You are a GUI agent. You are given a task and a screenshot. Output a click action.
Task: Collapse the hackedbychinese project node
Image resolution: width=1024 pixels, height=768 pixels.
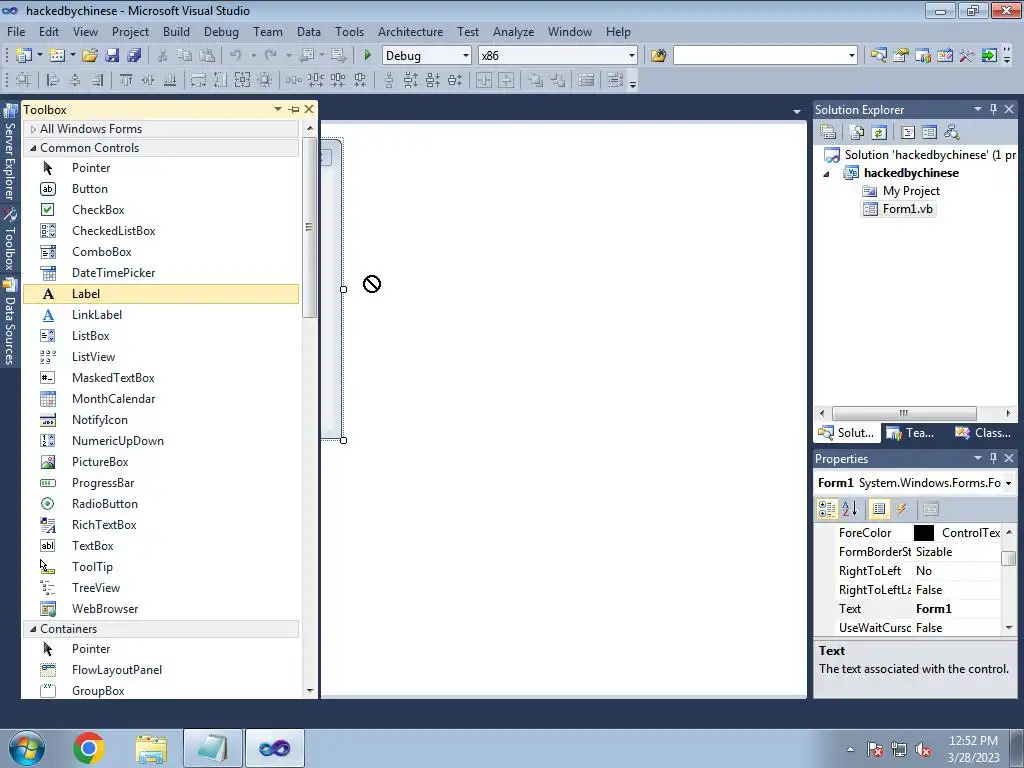tap(826, 174)
